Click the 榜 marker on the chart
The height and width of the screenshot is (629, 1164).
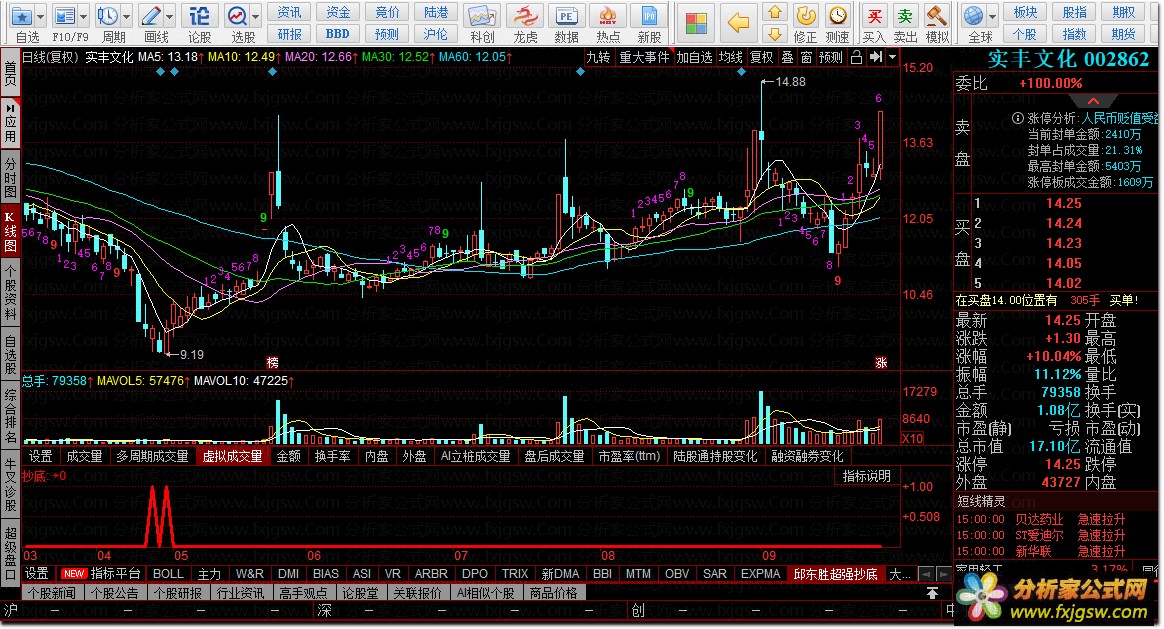(272, 362)
